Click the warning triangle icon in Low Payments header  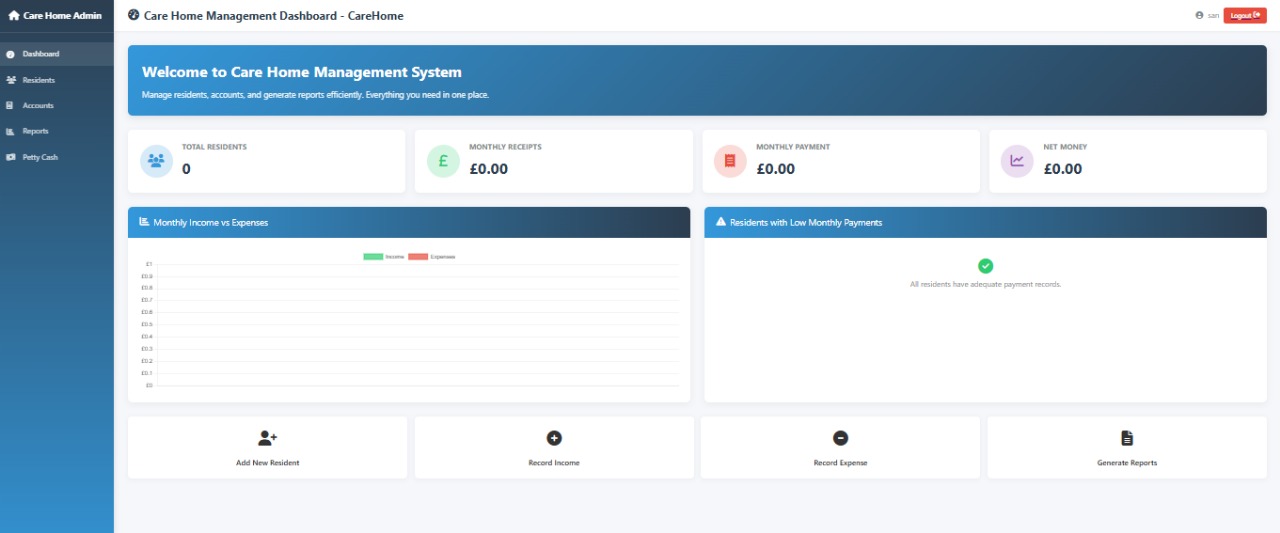[x=721, y=222]
